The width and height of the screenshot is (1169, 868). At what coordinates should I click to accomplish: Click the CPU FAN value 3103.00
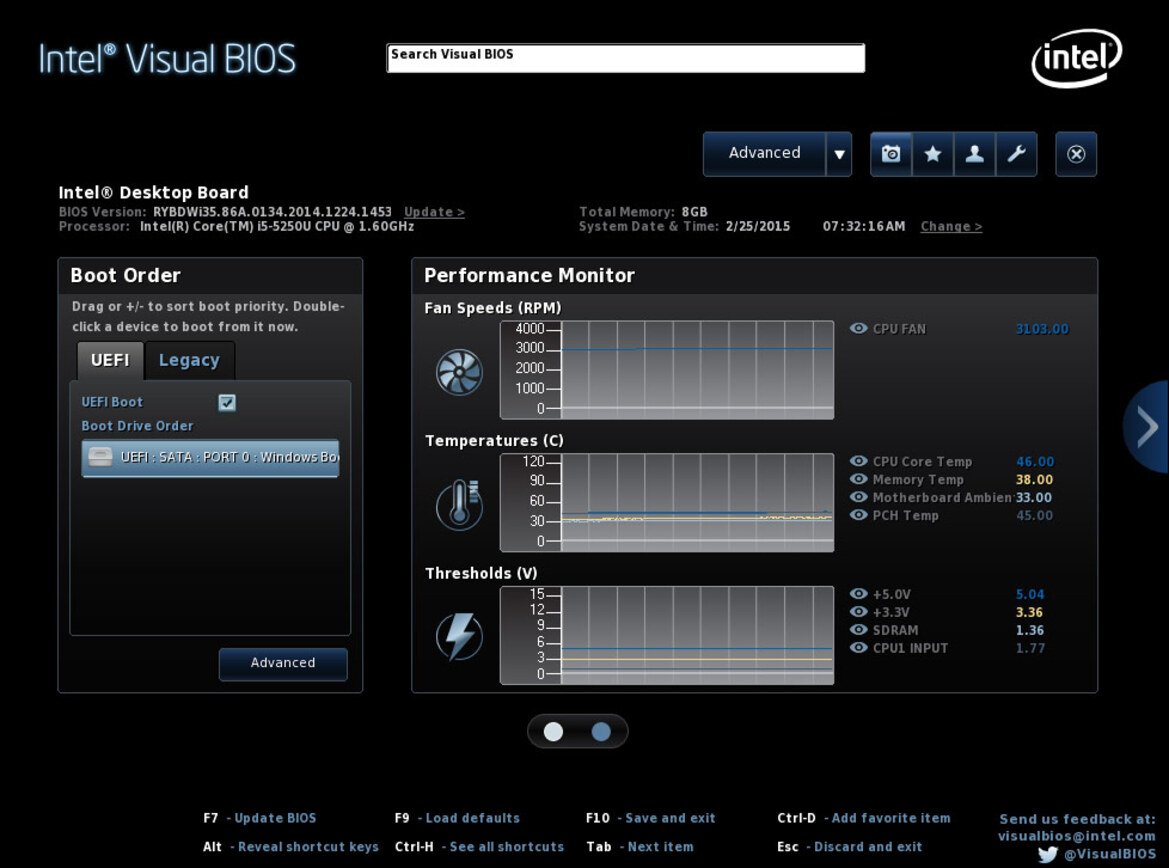tap(1042, 329)
